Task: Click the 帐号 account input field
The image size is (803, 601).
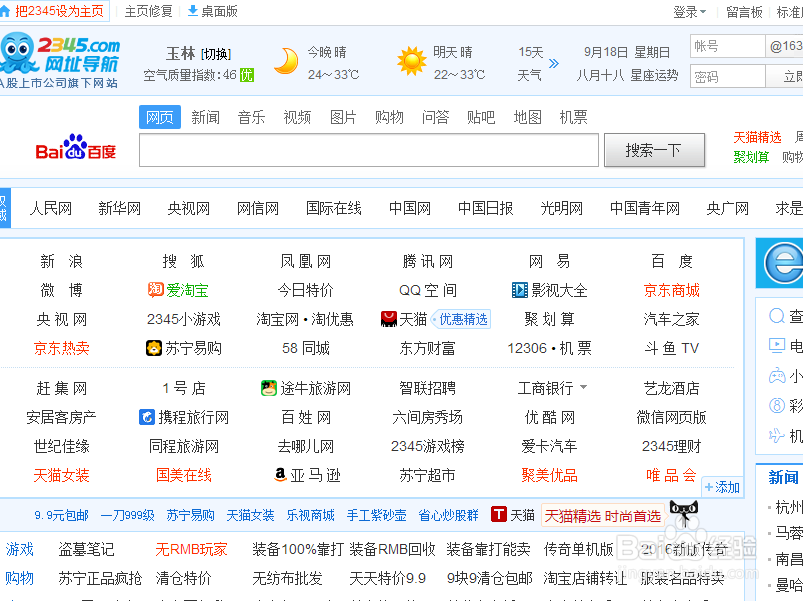Action: (x=727, y=46)
